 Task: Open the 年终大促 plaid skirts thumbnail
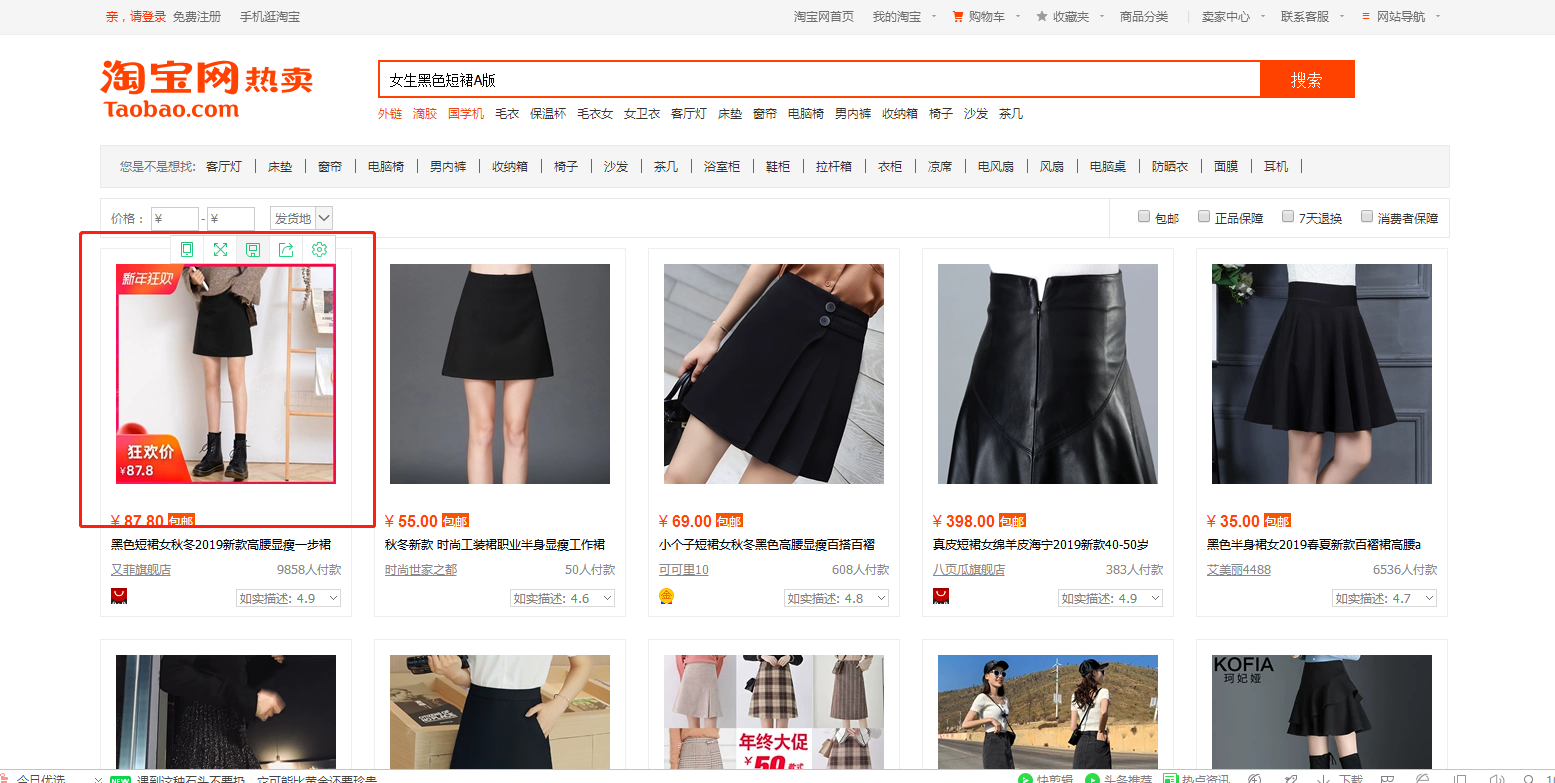pyautogui.click(x=774, y=712)
